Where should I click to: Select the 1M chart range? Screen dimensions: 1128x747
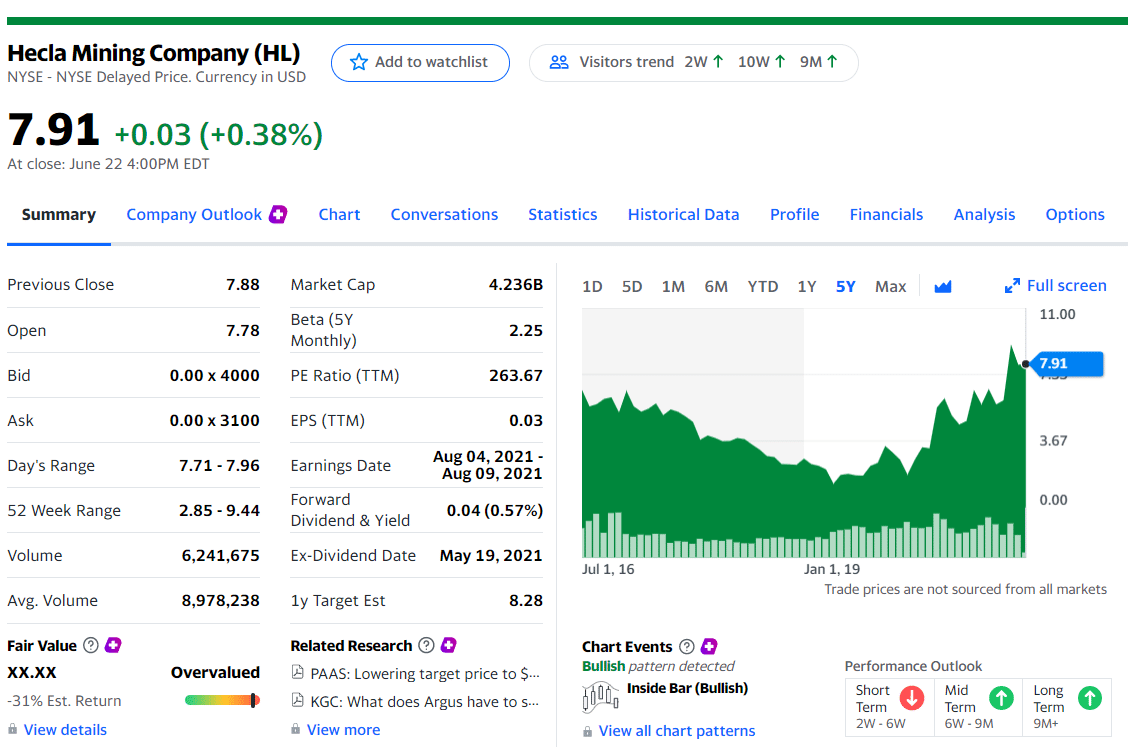point(673,286)
